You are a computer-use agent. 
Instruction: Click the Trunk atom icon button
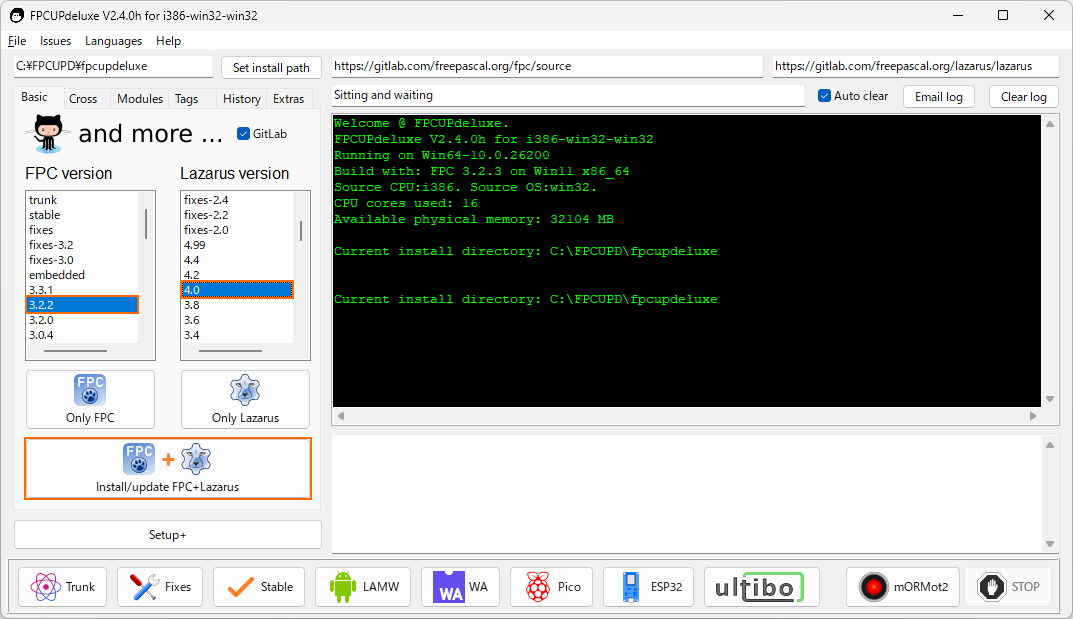(x=62, y=587)
